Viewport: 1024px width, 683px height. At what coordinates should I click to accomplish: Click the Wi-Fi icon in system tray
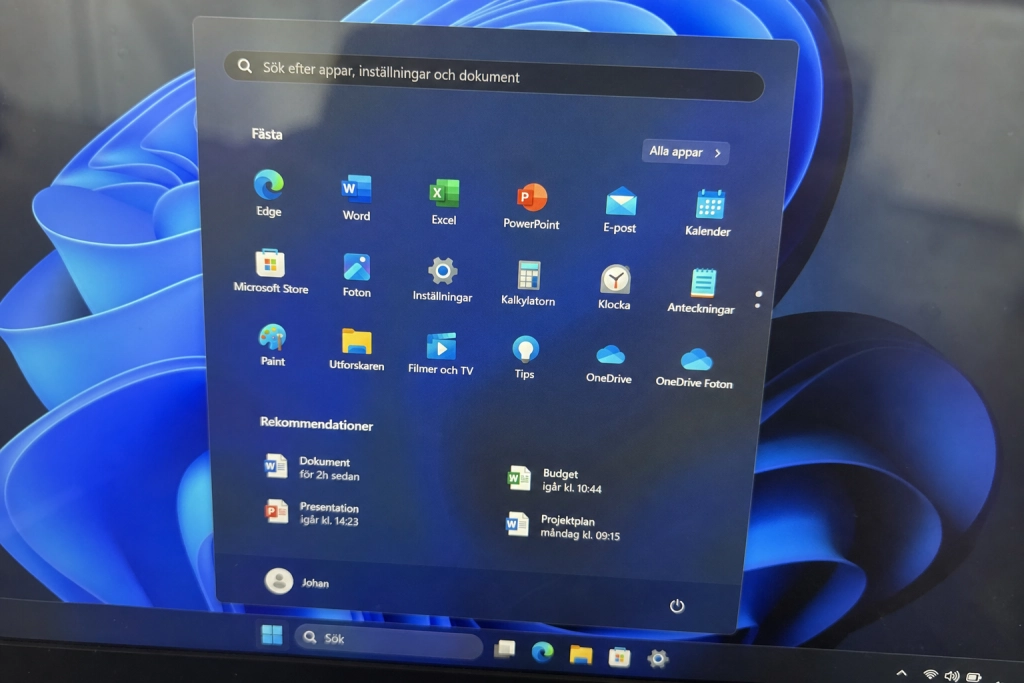click(x=931, y=675)
